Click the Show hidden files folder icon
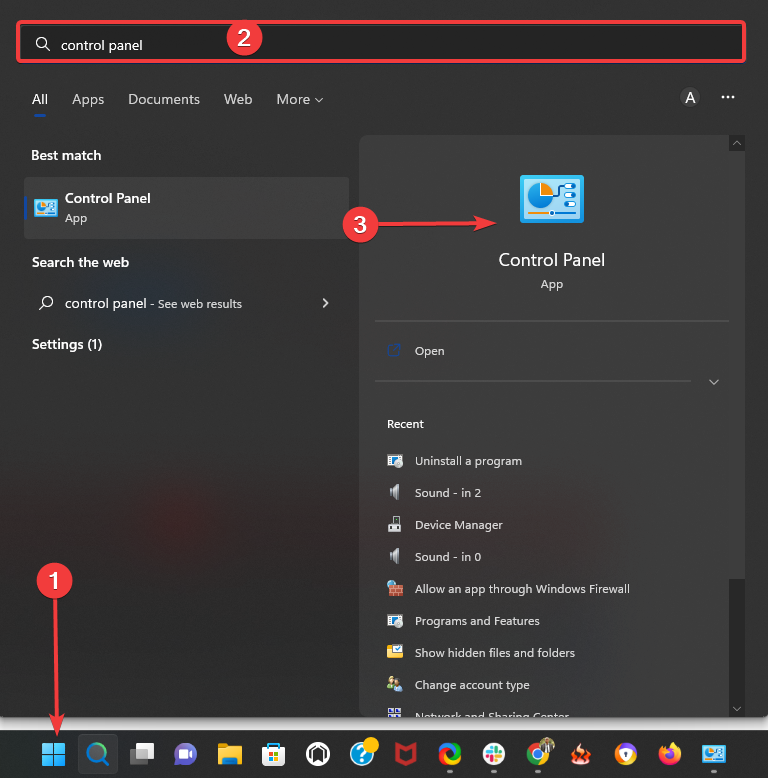768x778 pixels. point(395,652)
